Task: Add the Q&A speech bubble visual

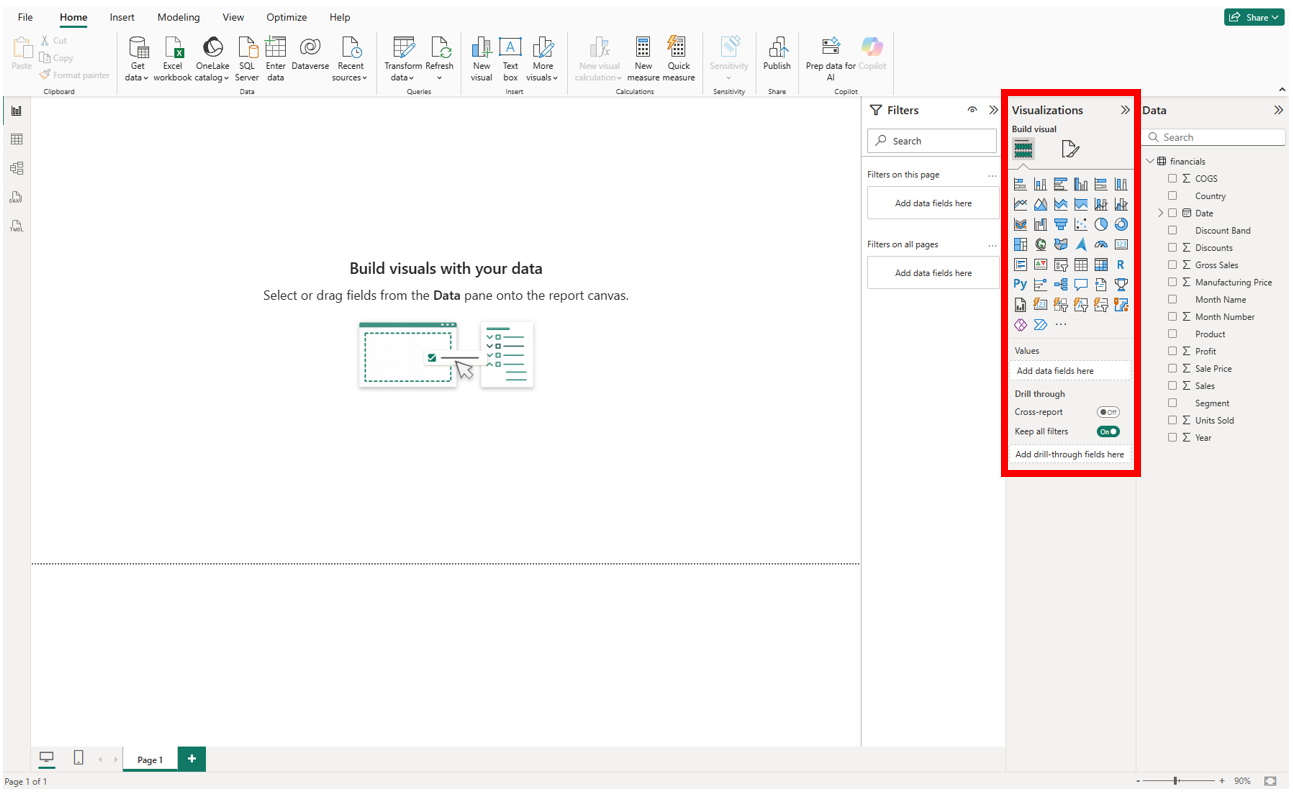Action: tap(1081, 285)
